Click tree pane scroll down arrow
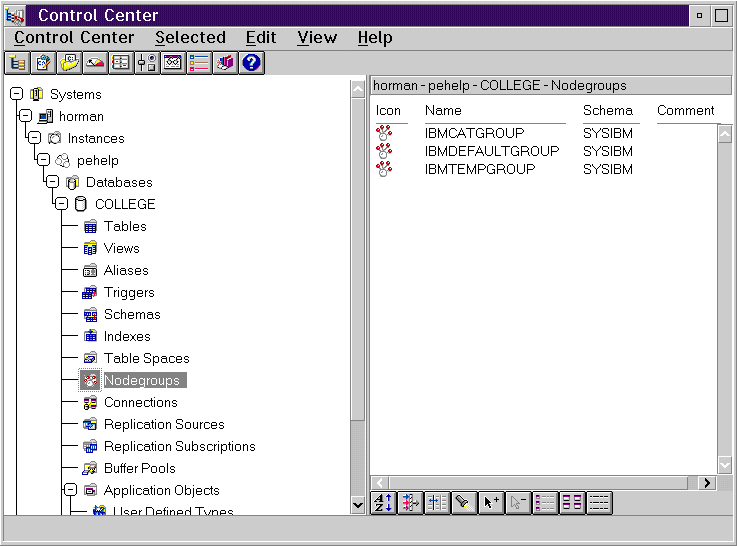 [358, 505]
